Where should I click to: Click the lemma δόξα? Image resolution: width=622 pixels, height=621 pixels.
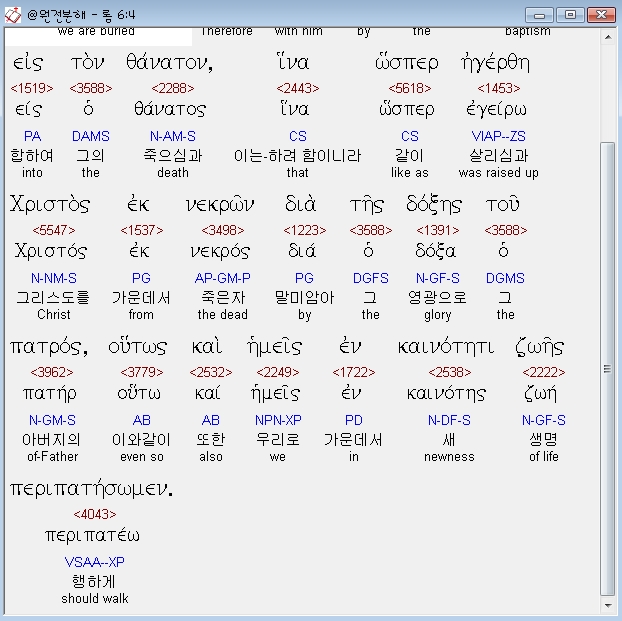436,251
